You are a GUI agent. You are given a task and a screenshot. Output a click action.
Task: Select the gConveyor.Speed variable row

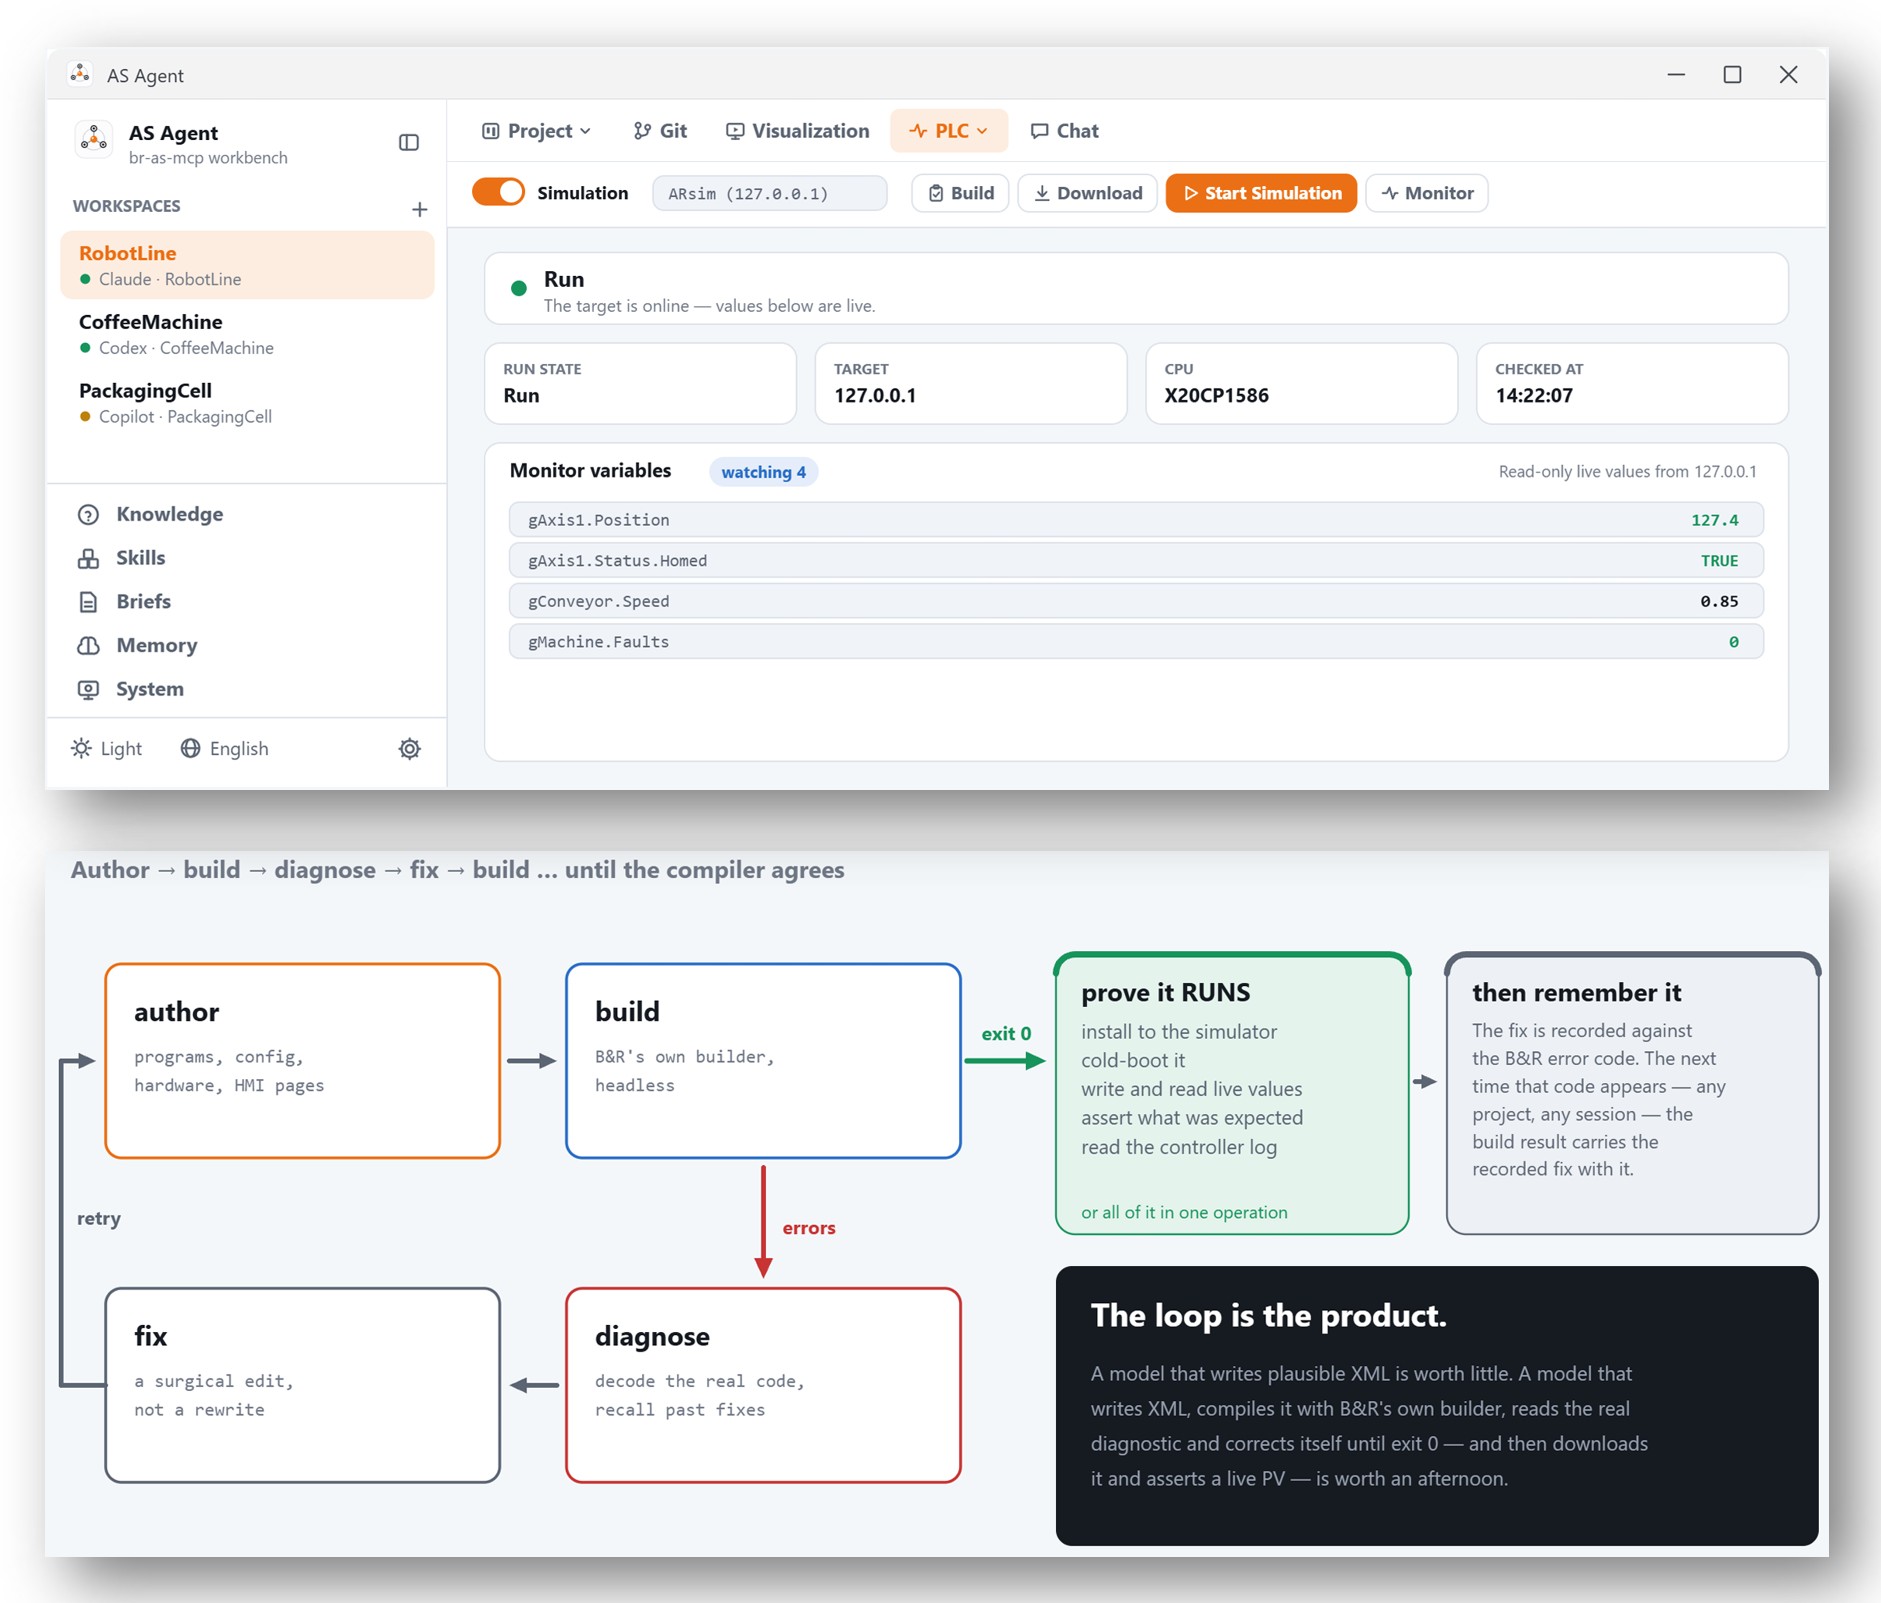pos(1136,601)
